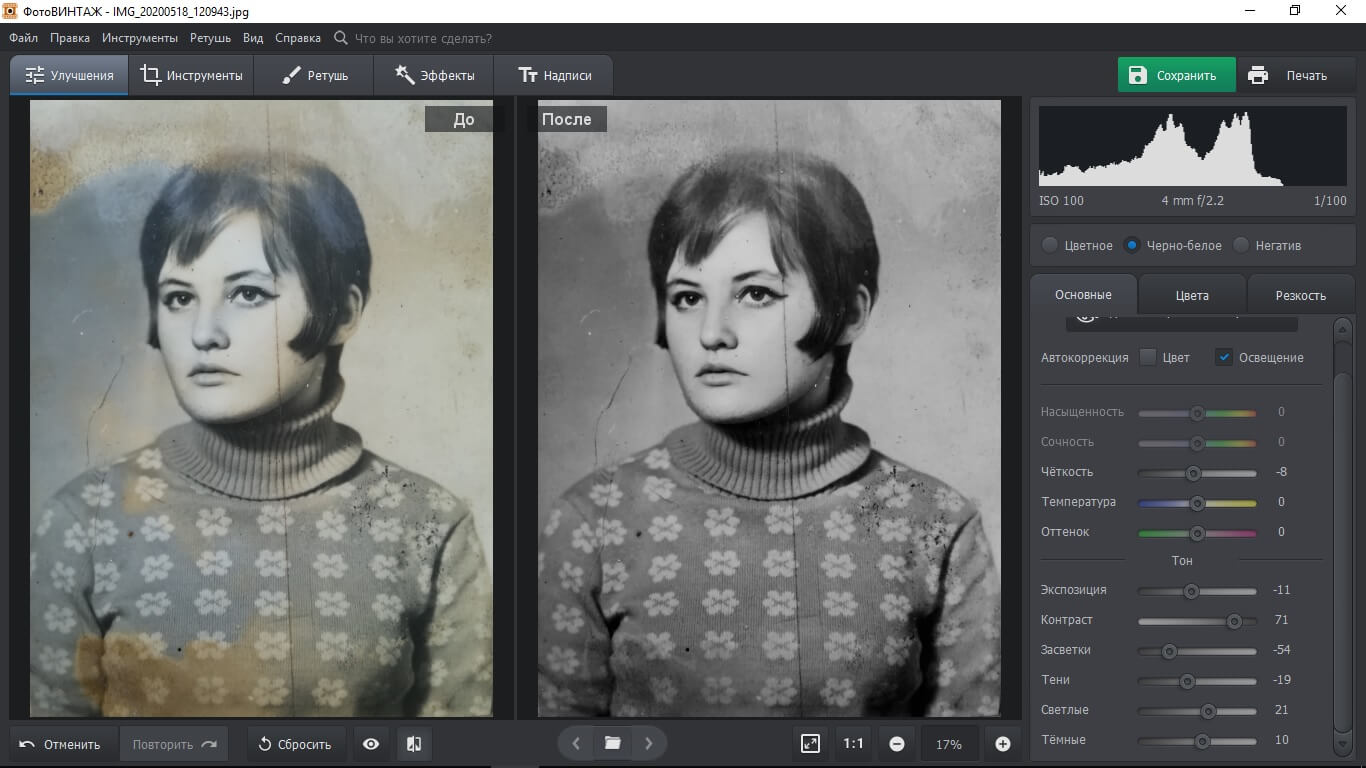Click the После after photo
The image size is (1366, 768).
[769, 408]
